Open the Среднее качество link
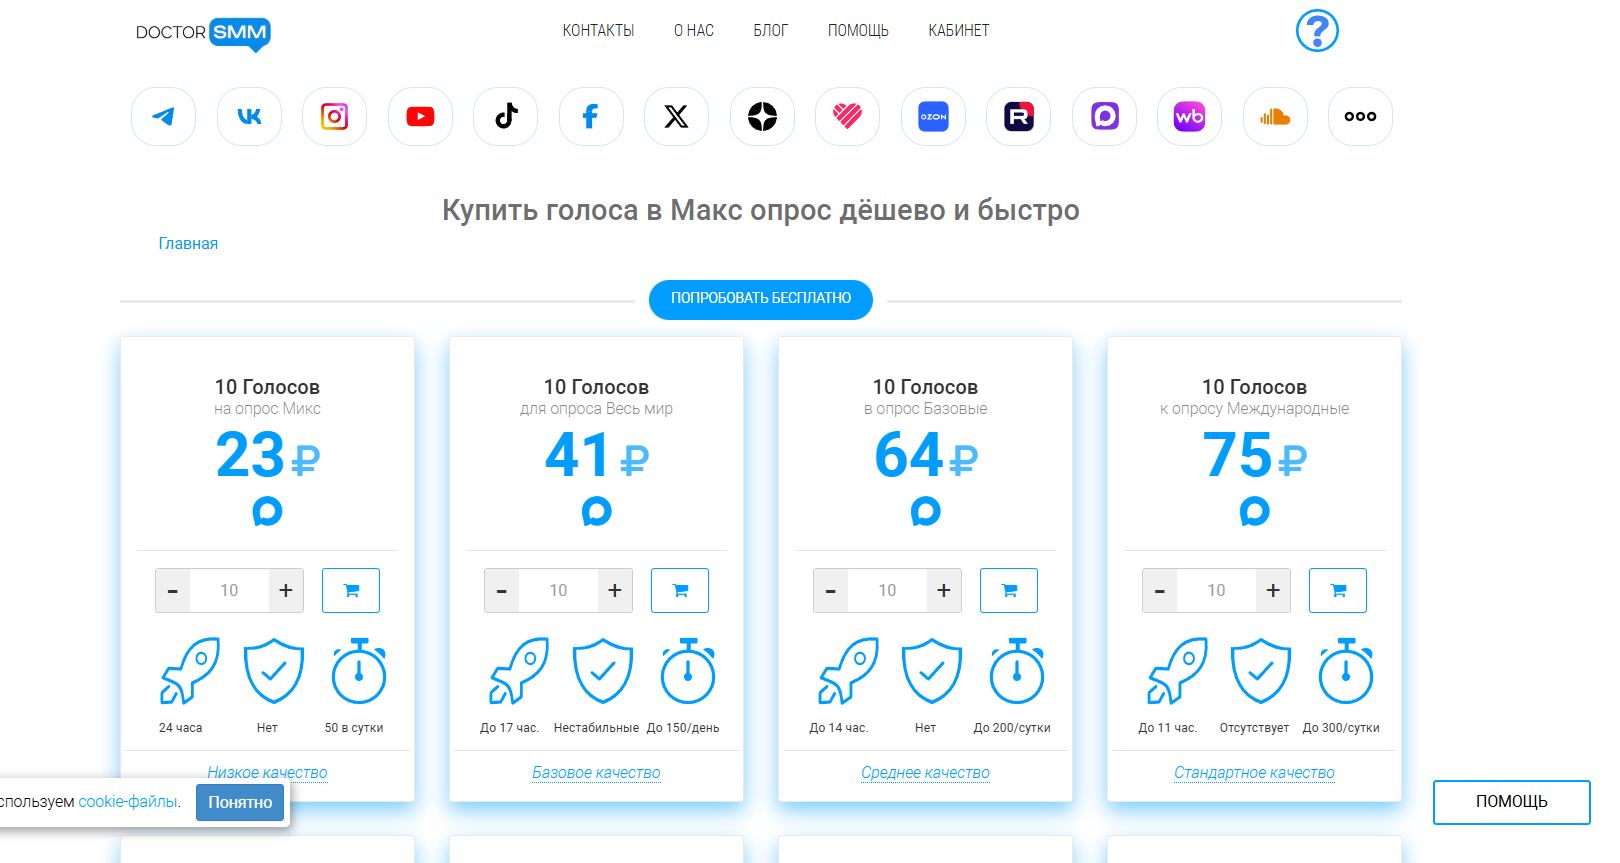Viewport: 1620px width, 863px height. point(925,773)
